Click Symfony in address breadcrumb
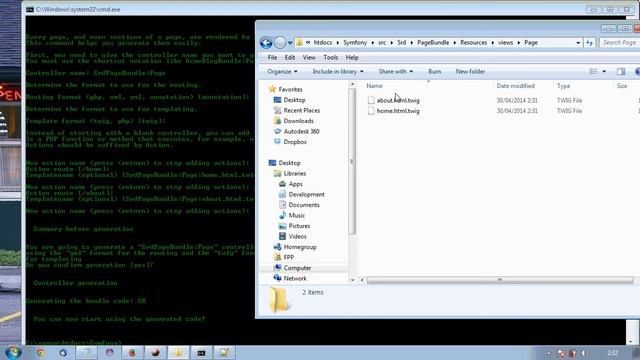Image resolution: width=640 pixels, height=360 pixels. click(355, 42)
